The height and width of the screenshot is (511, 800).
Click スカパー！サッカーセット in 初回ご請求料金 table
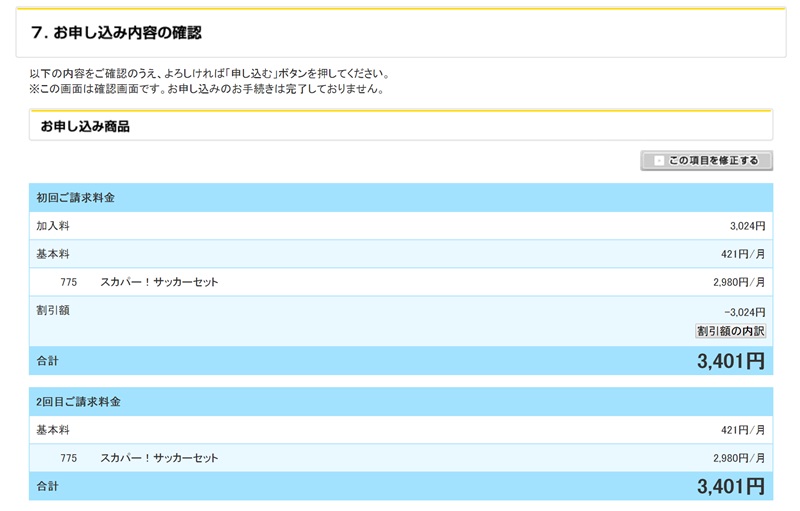click(x=159, y=282)
